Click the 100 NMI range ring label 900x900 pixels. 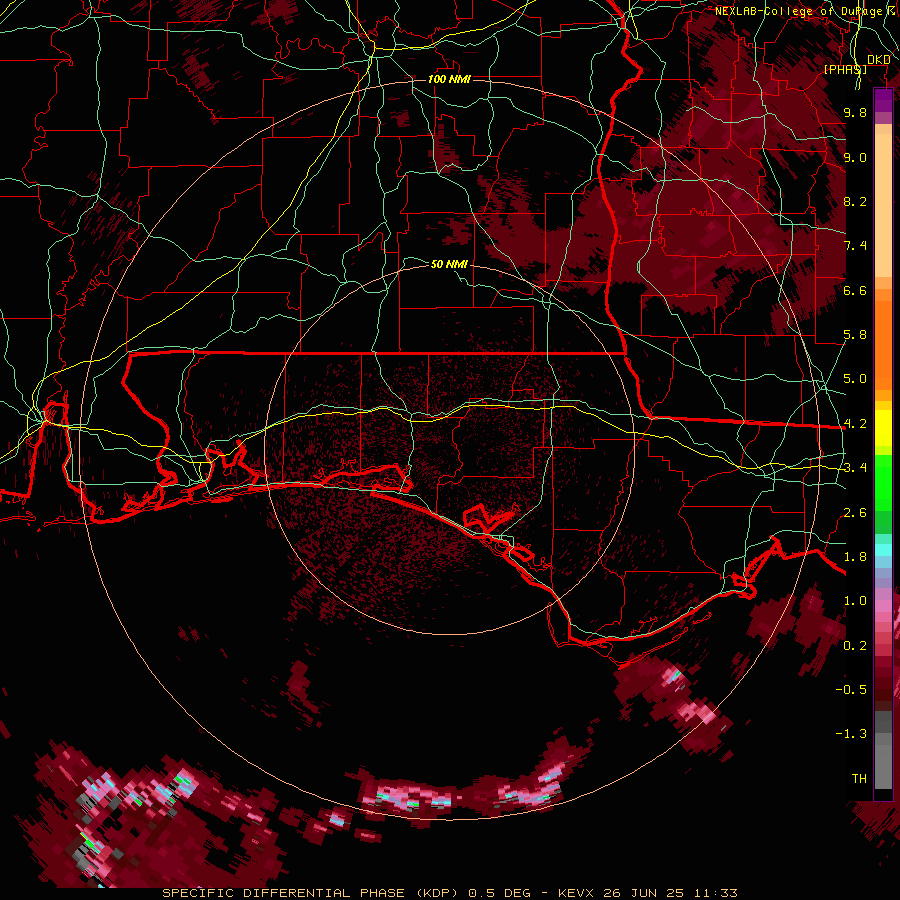pos(449,79)
